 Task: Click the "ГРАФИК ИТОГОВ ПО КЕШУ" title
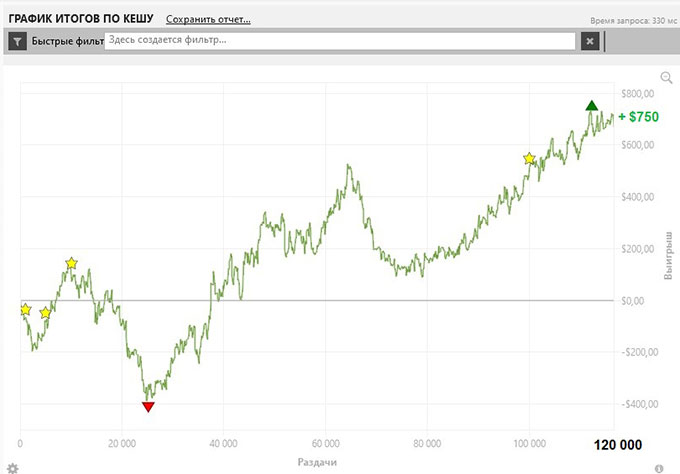(81, 18)
